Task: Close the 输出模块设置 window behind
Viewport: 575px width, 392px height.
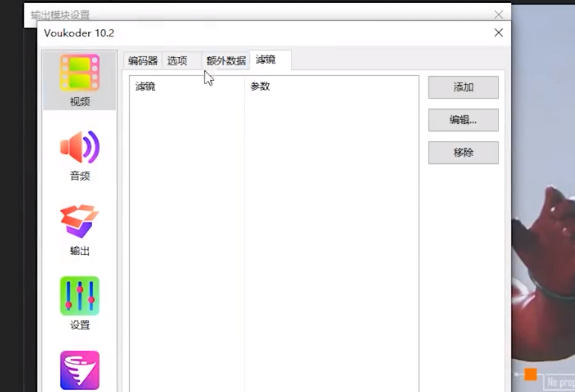Action: (498, 14)
